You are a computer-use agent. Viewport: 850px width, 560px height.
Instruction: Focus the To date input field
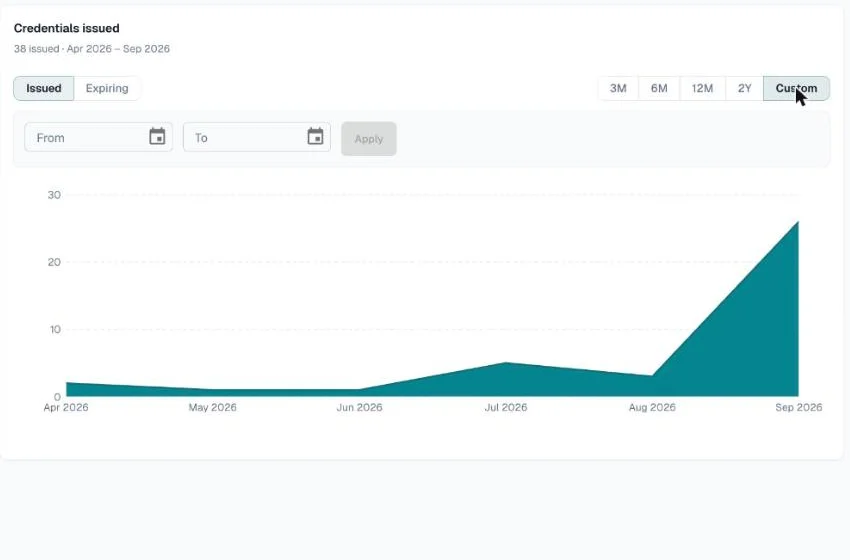tap(257, 137)
